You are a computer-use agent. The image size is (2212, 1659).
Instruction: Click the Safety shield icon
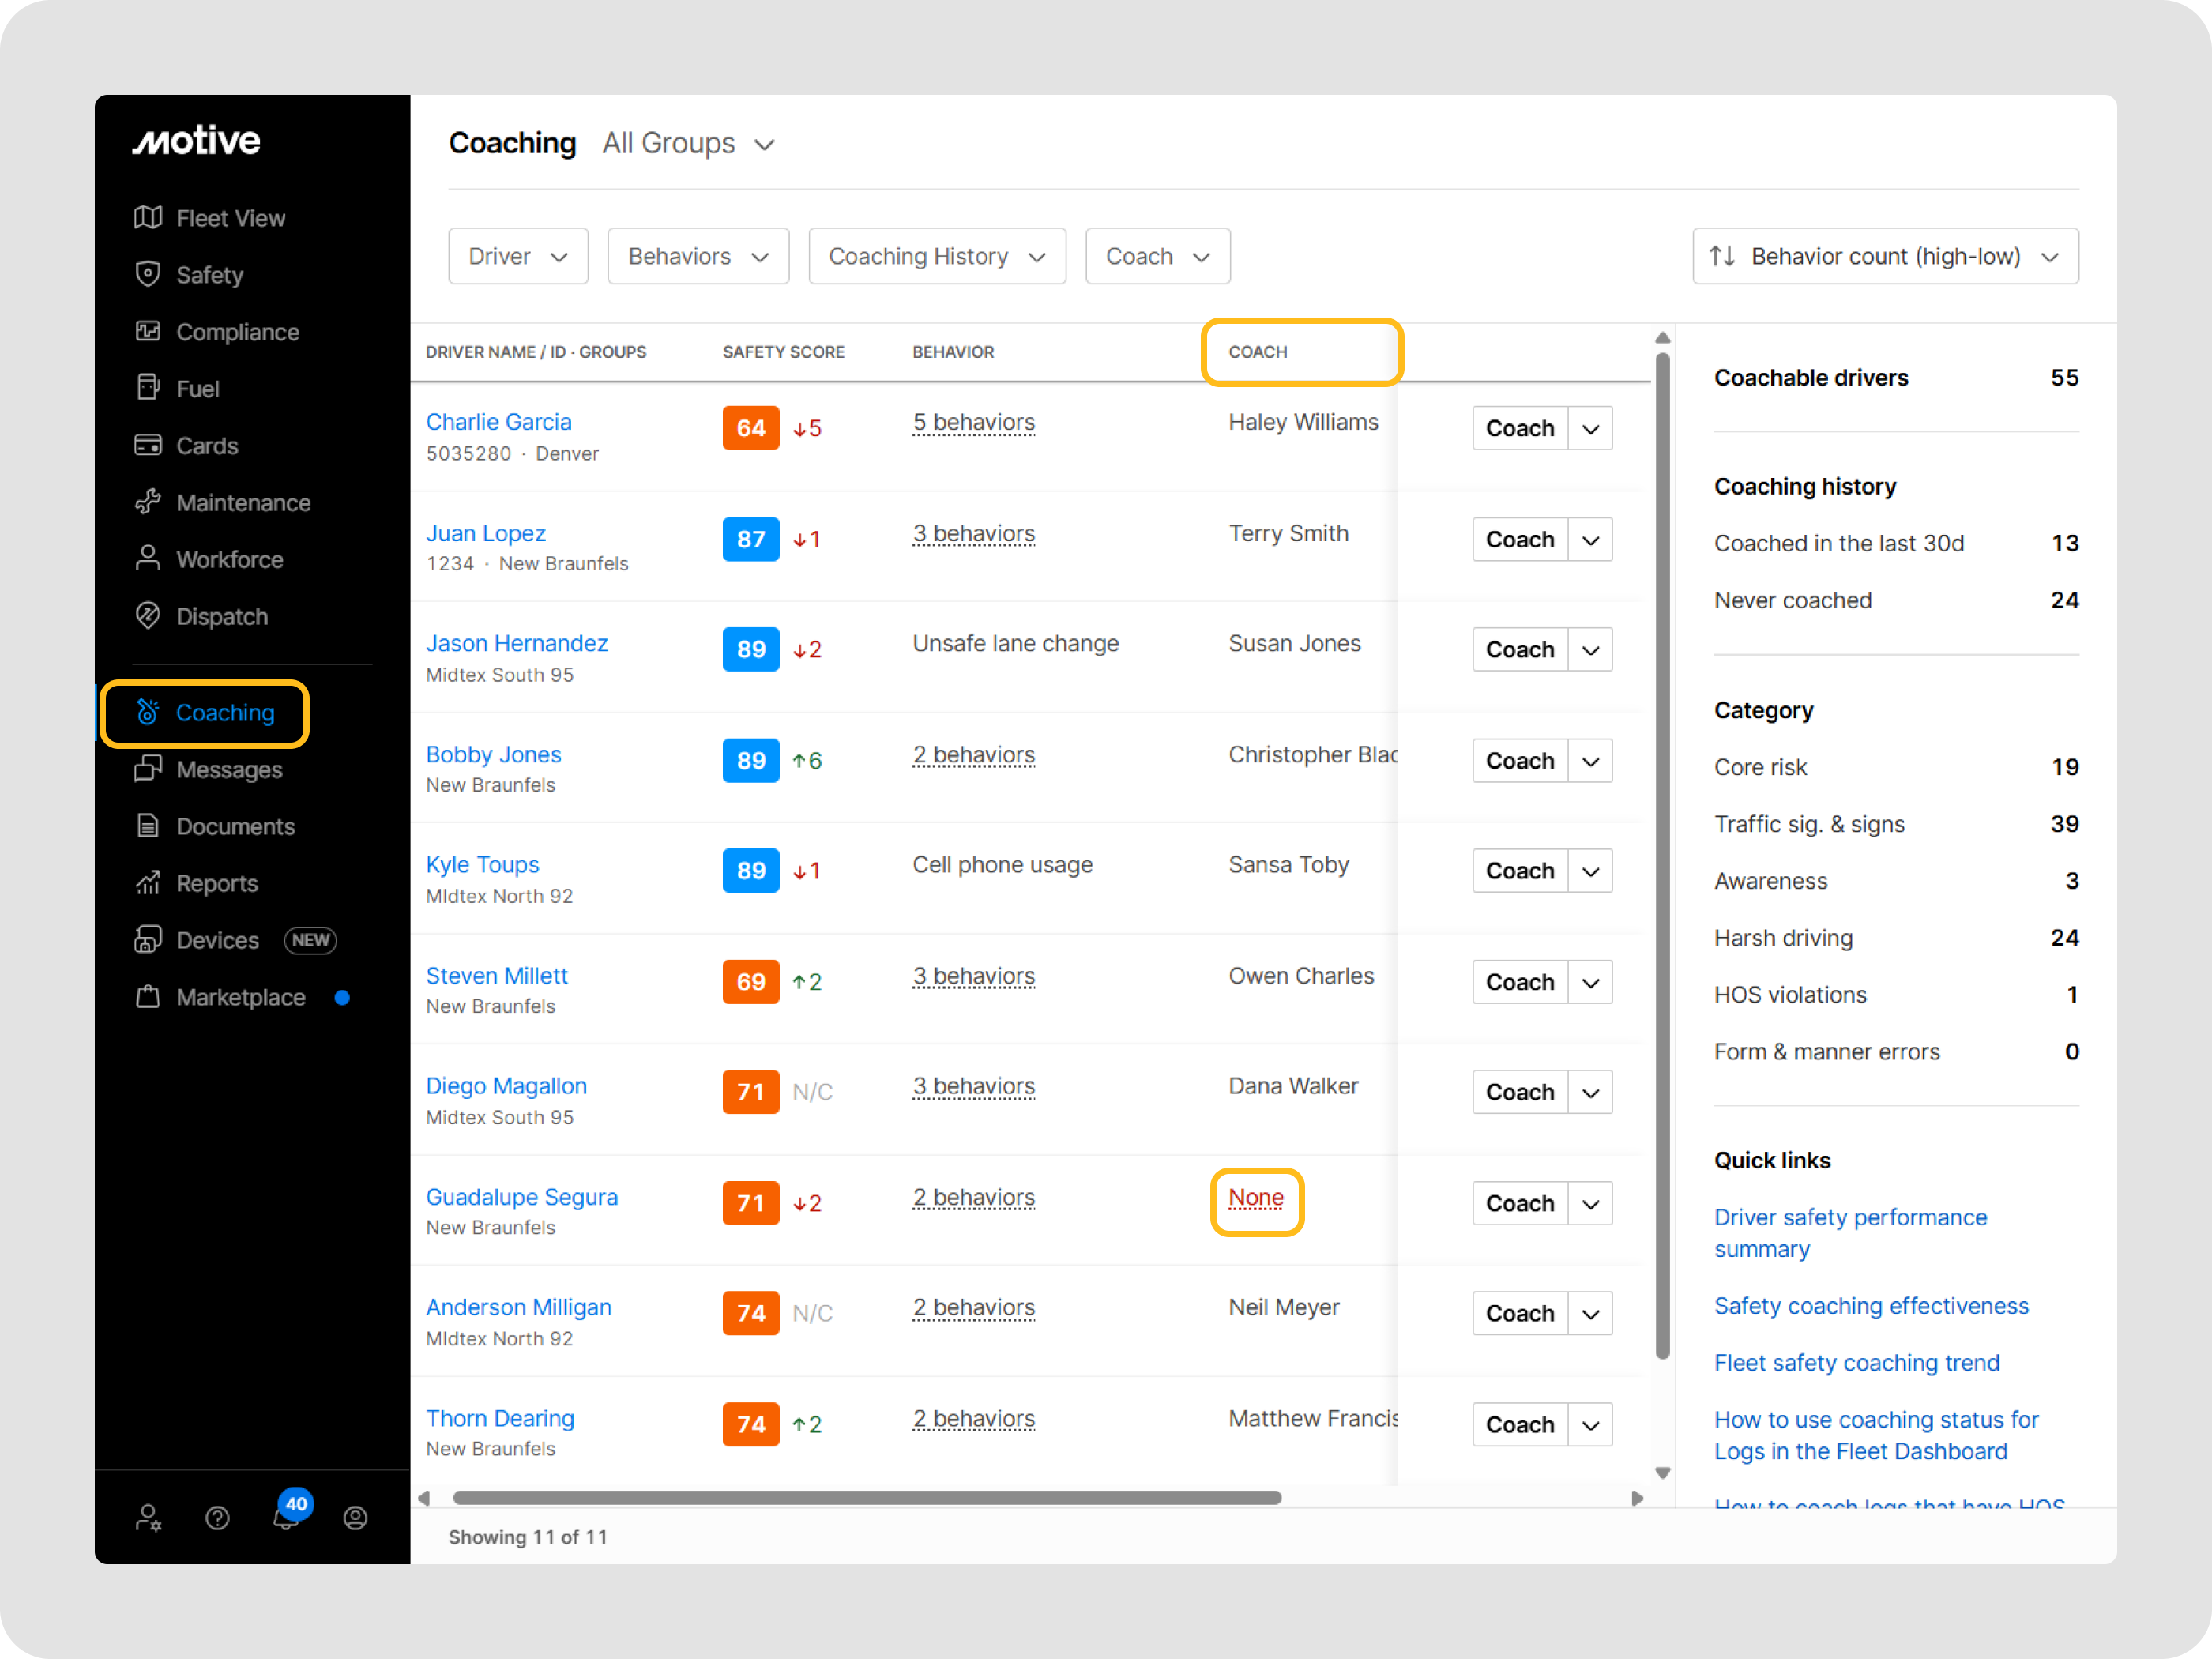[148, 274]
